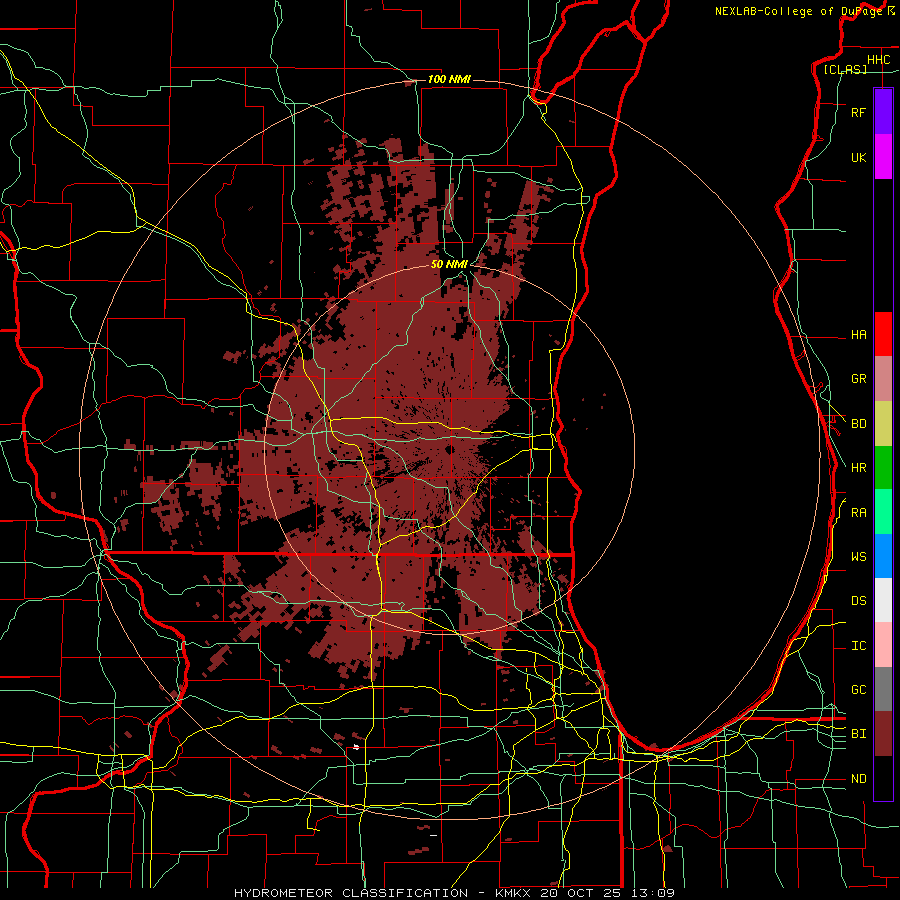Image resolution: width=900 pixels, height=900 pixels.
Task: Click the 'BI' legend label
Action: pyautogui.click(x=858, y=734)
